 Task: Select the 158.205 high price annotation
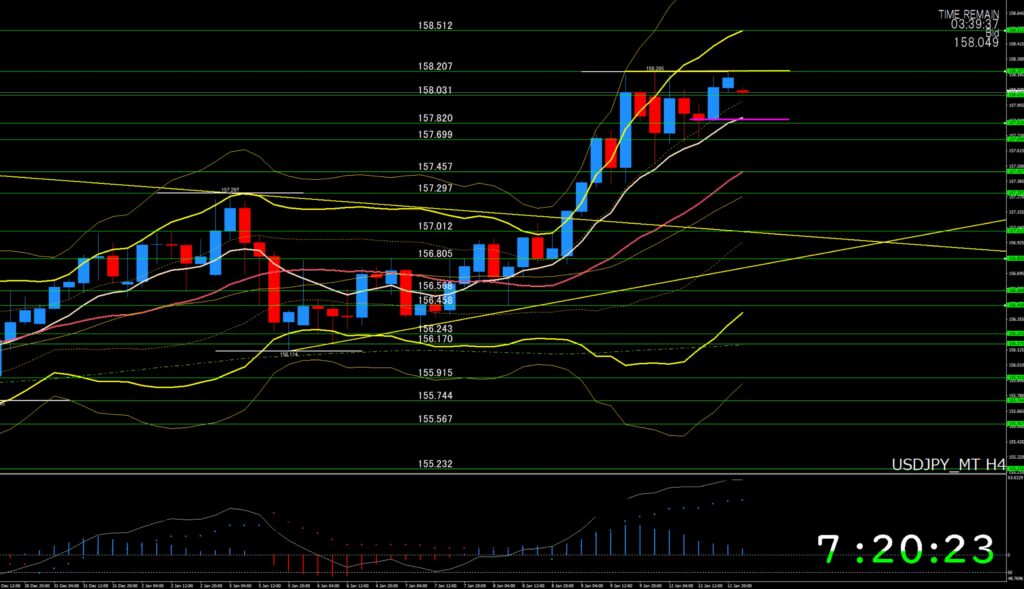655,68
